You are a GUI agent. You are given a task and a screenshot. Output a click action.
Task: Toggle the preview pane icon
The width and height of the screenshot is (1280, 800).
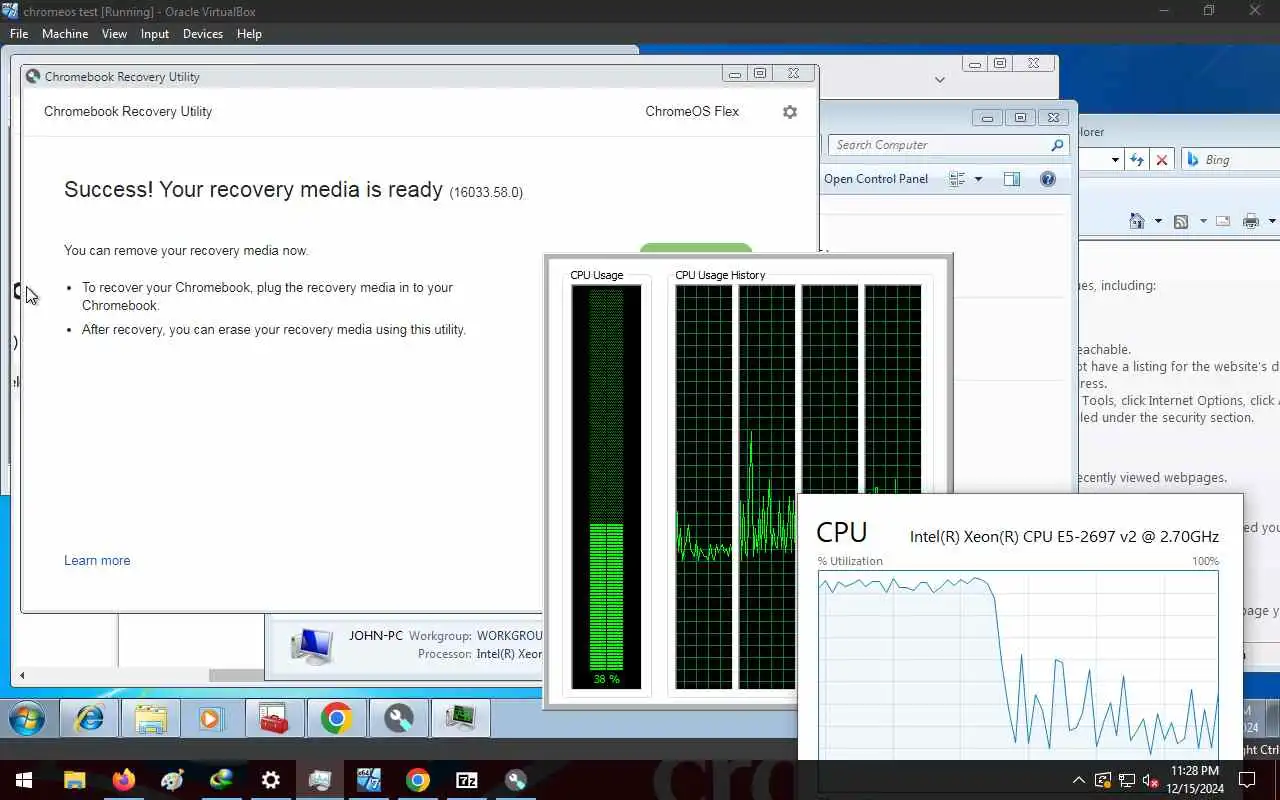click(1012, 179)
